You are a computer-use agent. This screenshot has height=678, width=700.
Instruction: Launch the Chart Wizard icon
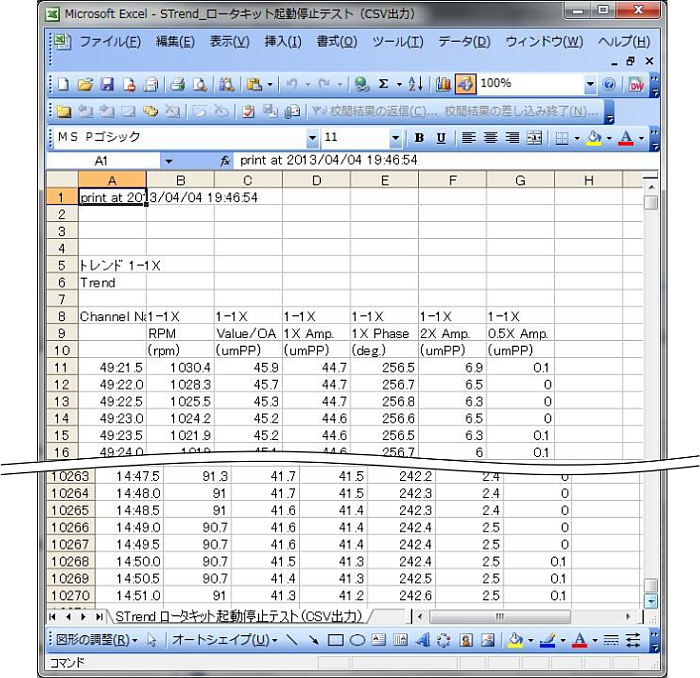(443, 84)
